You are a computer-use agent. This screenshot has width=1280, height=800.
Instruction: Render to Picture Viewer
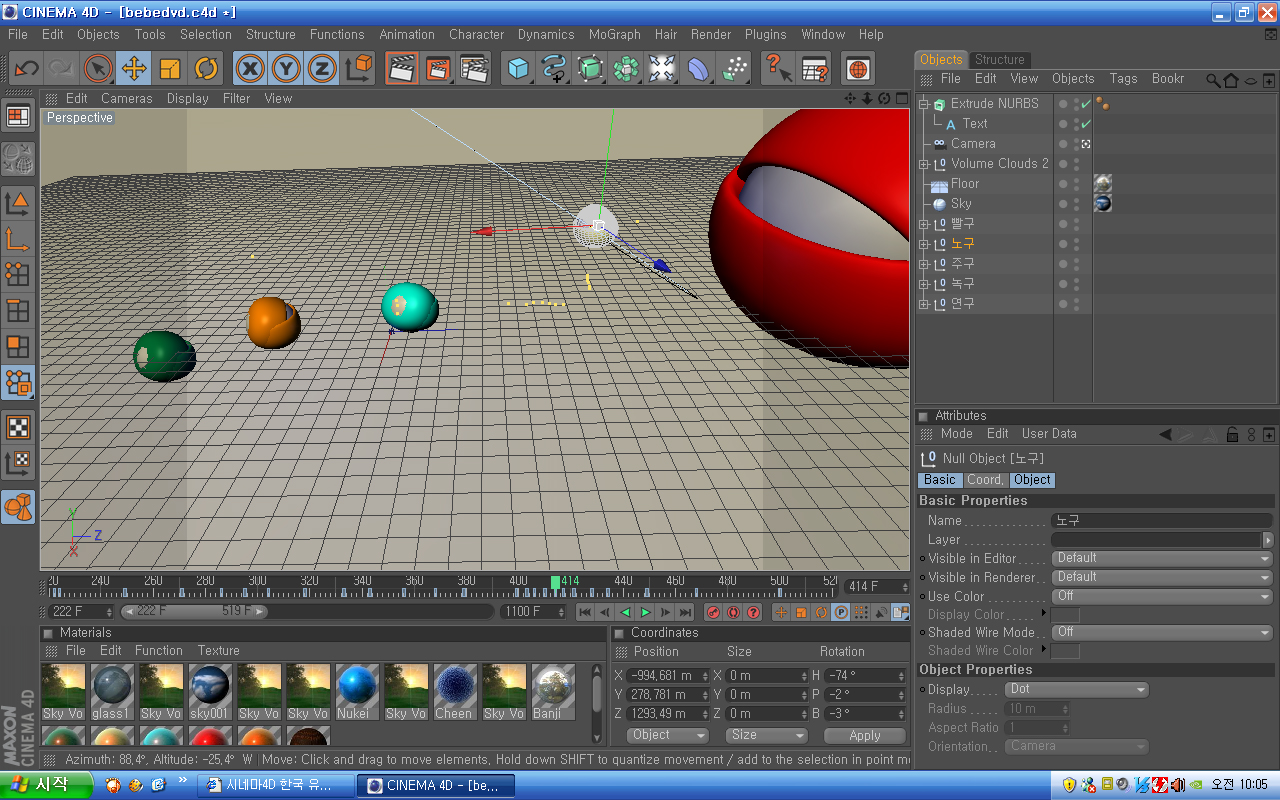438,68
